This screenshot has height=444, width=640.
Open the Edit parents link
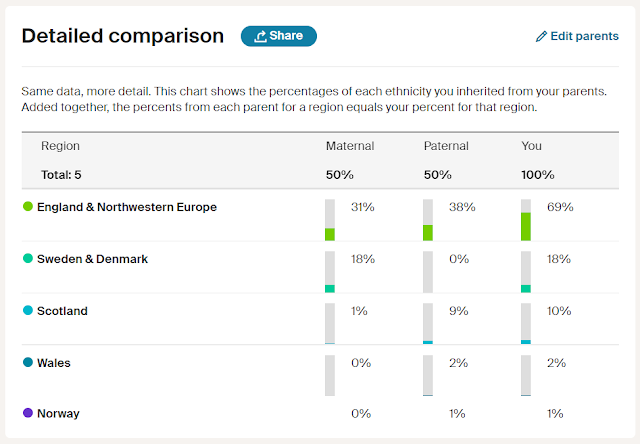(584, 36)
